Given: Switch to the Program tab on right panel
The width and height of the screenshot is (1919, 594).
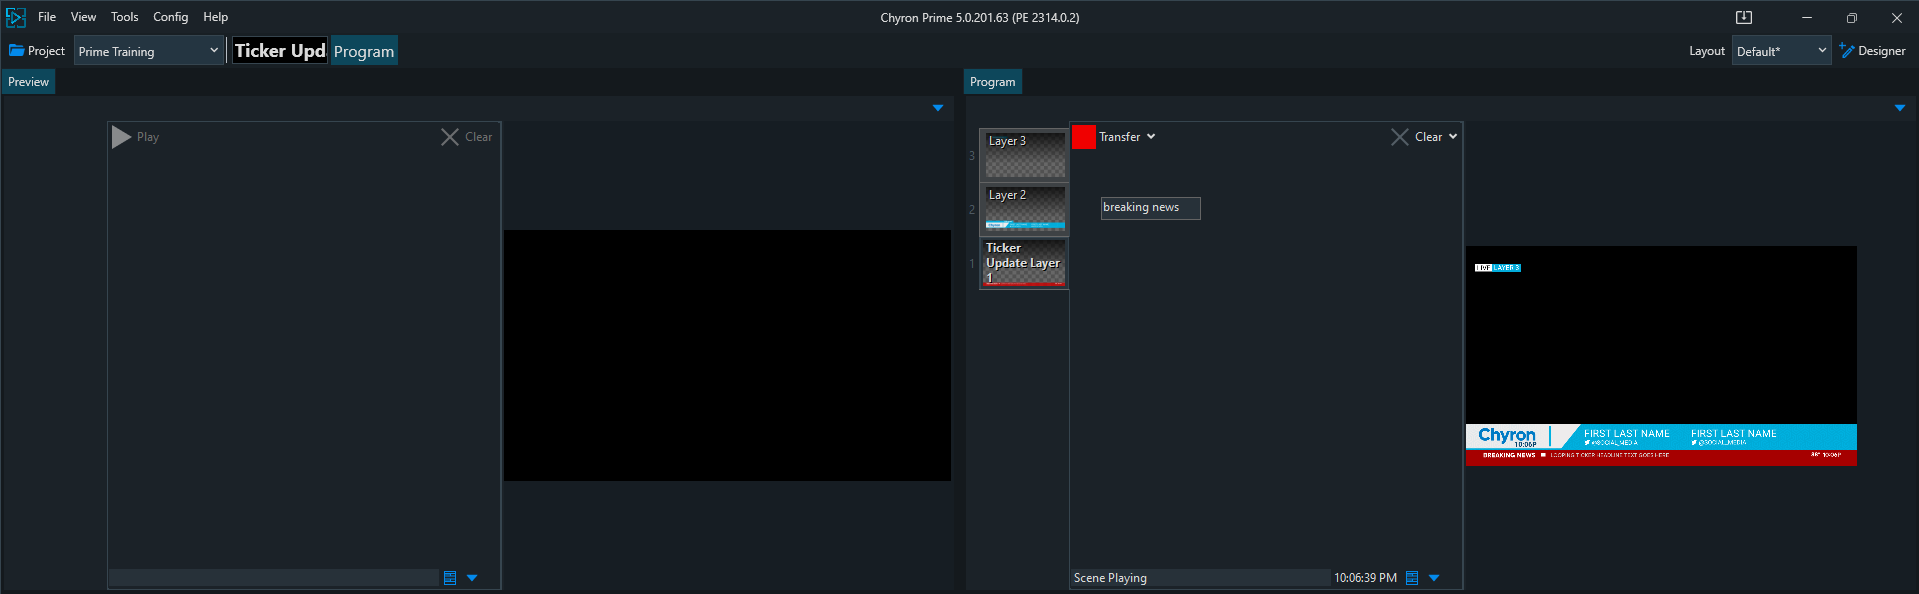Looking at the screenshot, I should coord(992,82).
